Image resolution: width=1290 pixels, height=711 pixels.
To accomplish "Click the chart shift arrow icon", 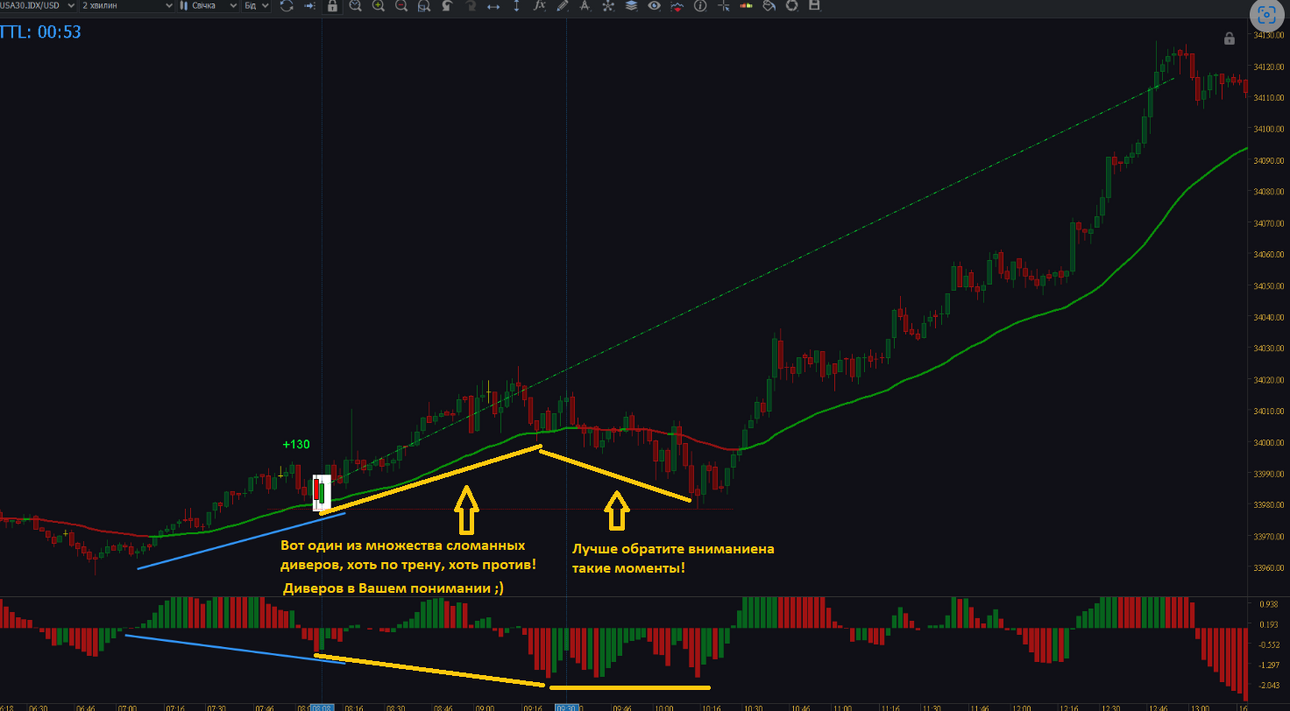I will pos(310,6).
